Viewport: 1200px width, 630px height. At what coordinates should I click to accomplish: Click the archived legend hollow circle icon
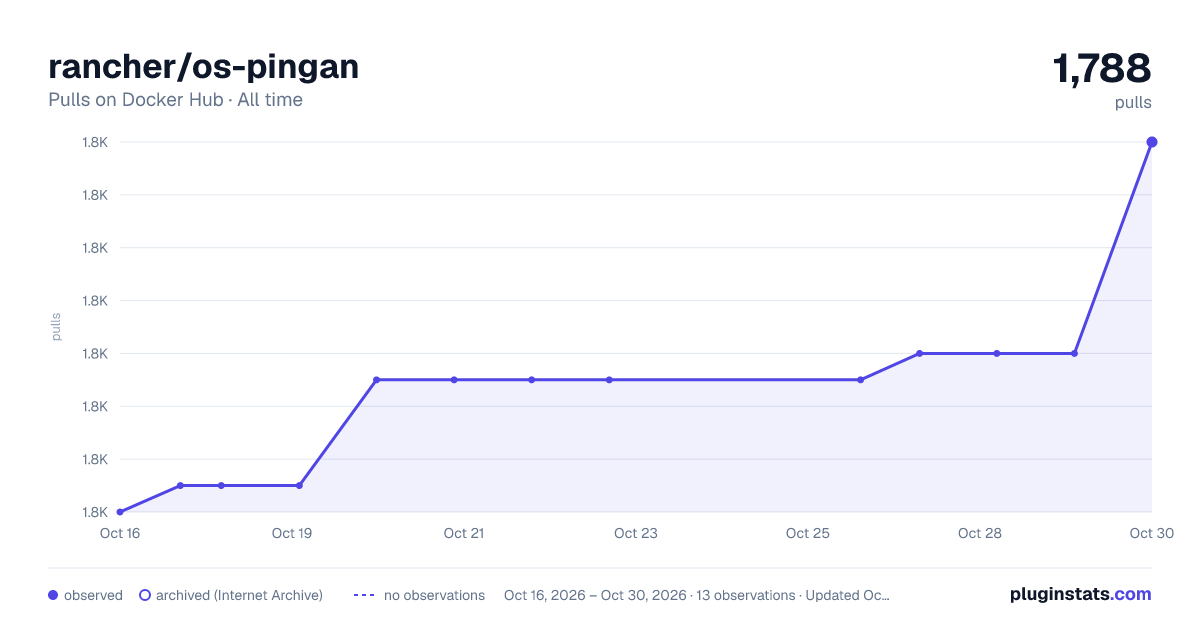pos(145,595)
